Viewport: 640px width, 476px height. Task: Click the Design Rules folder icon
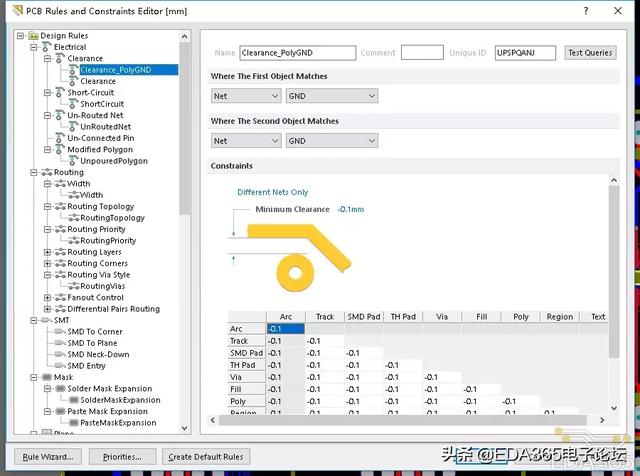[x=33, y=36]
